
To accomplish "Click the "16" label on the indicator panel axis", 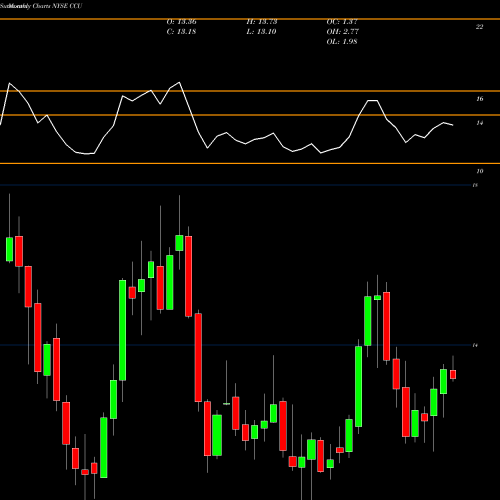I will coord(479,99).
